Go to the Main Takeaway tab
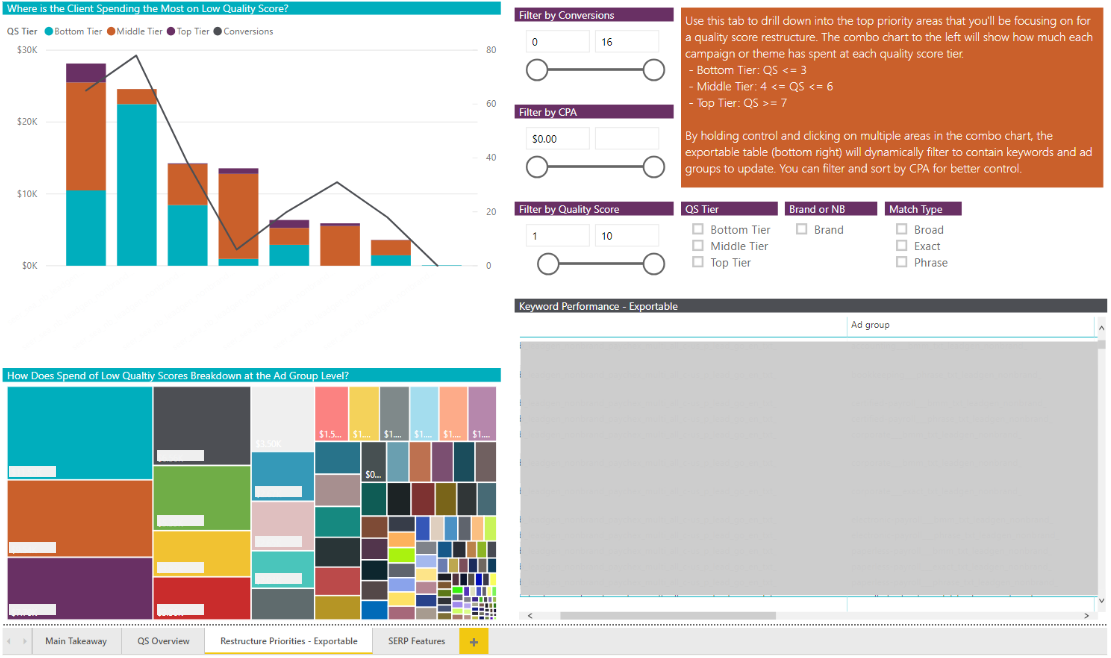 [x=76, y=641]
